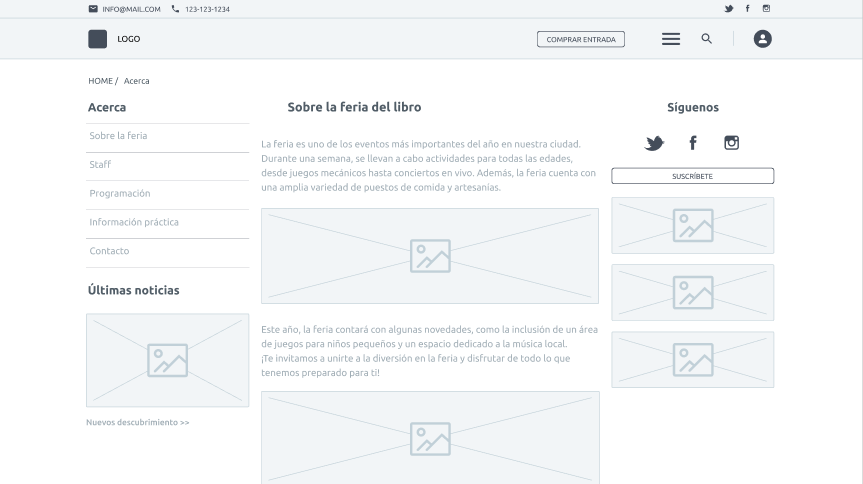The width and height of the screenshot is (863, 484).
Task: Click the square logo icon
Action: click(97, 39)
